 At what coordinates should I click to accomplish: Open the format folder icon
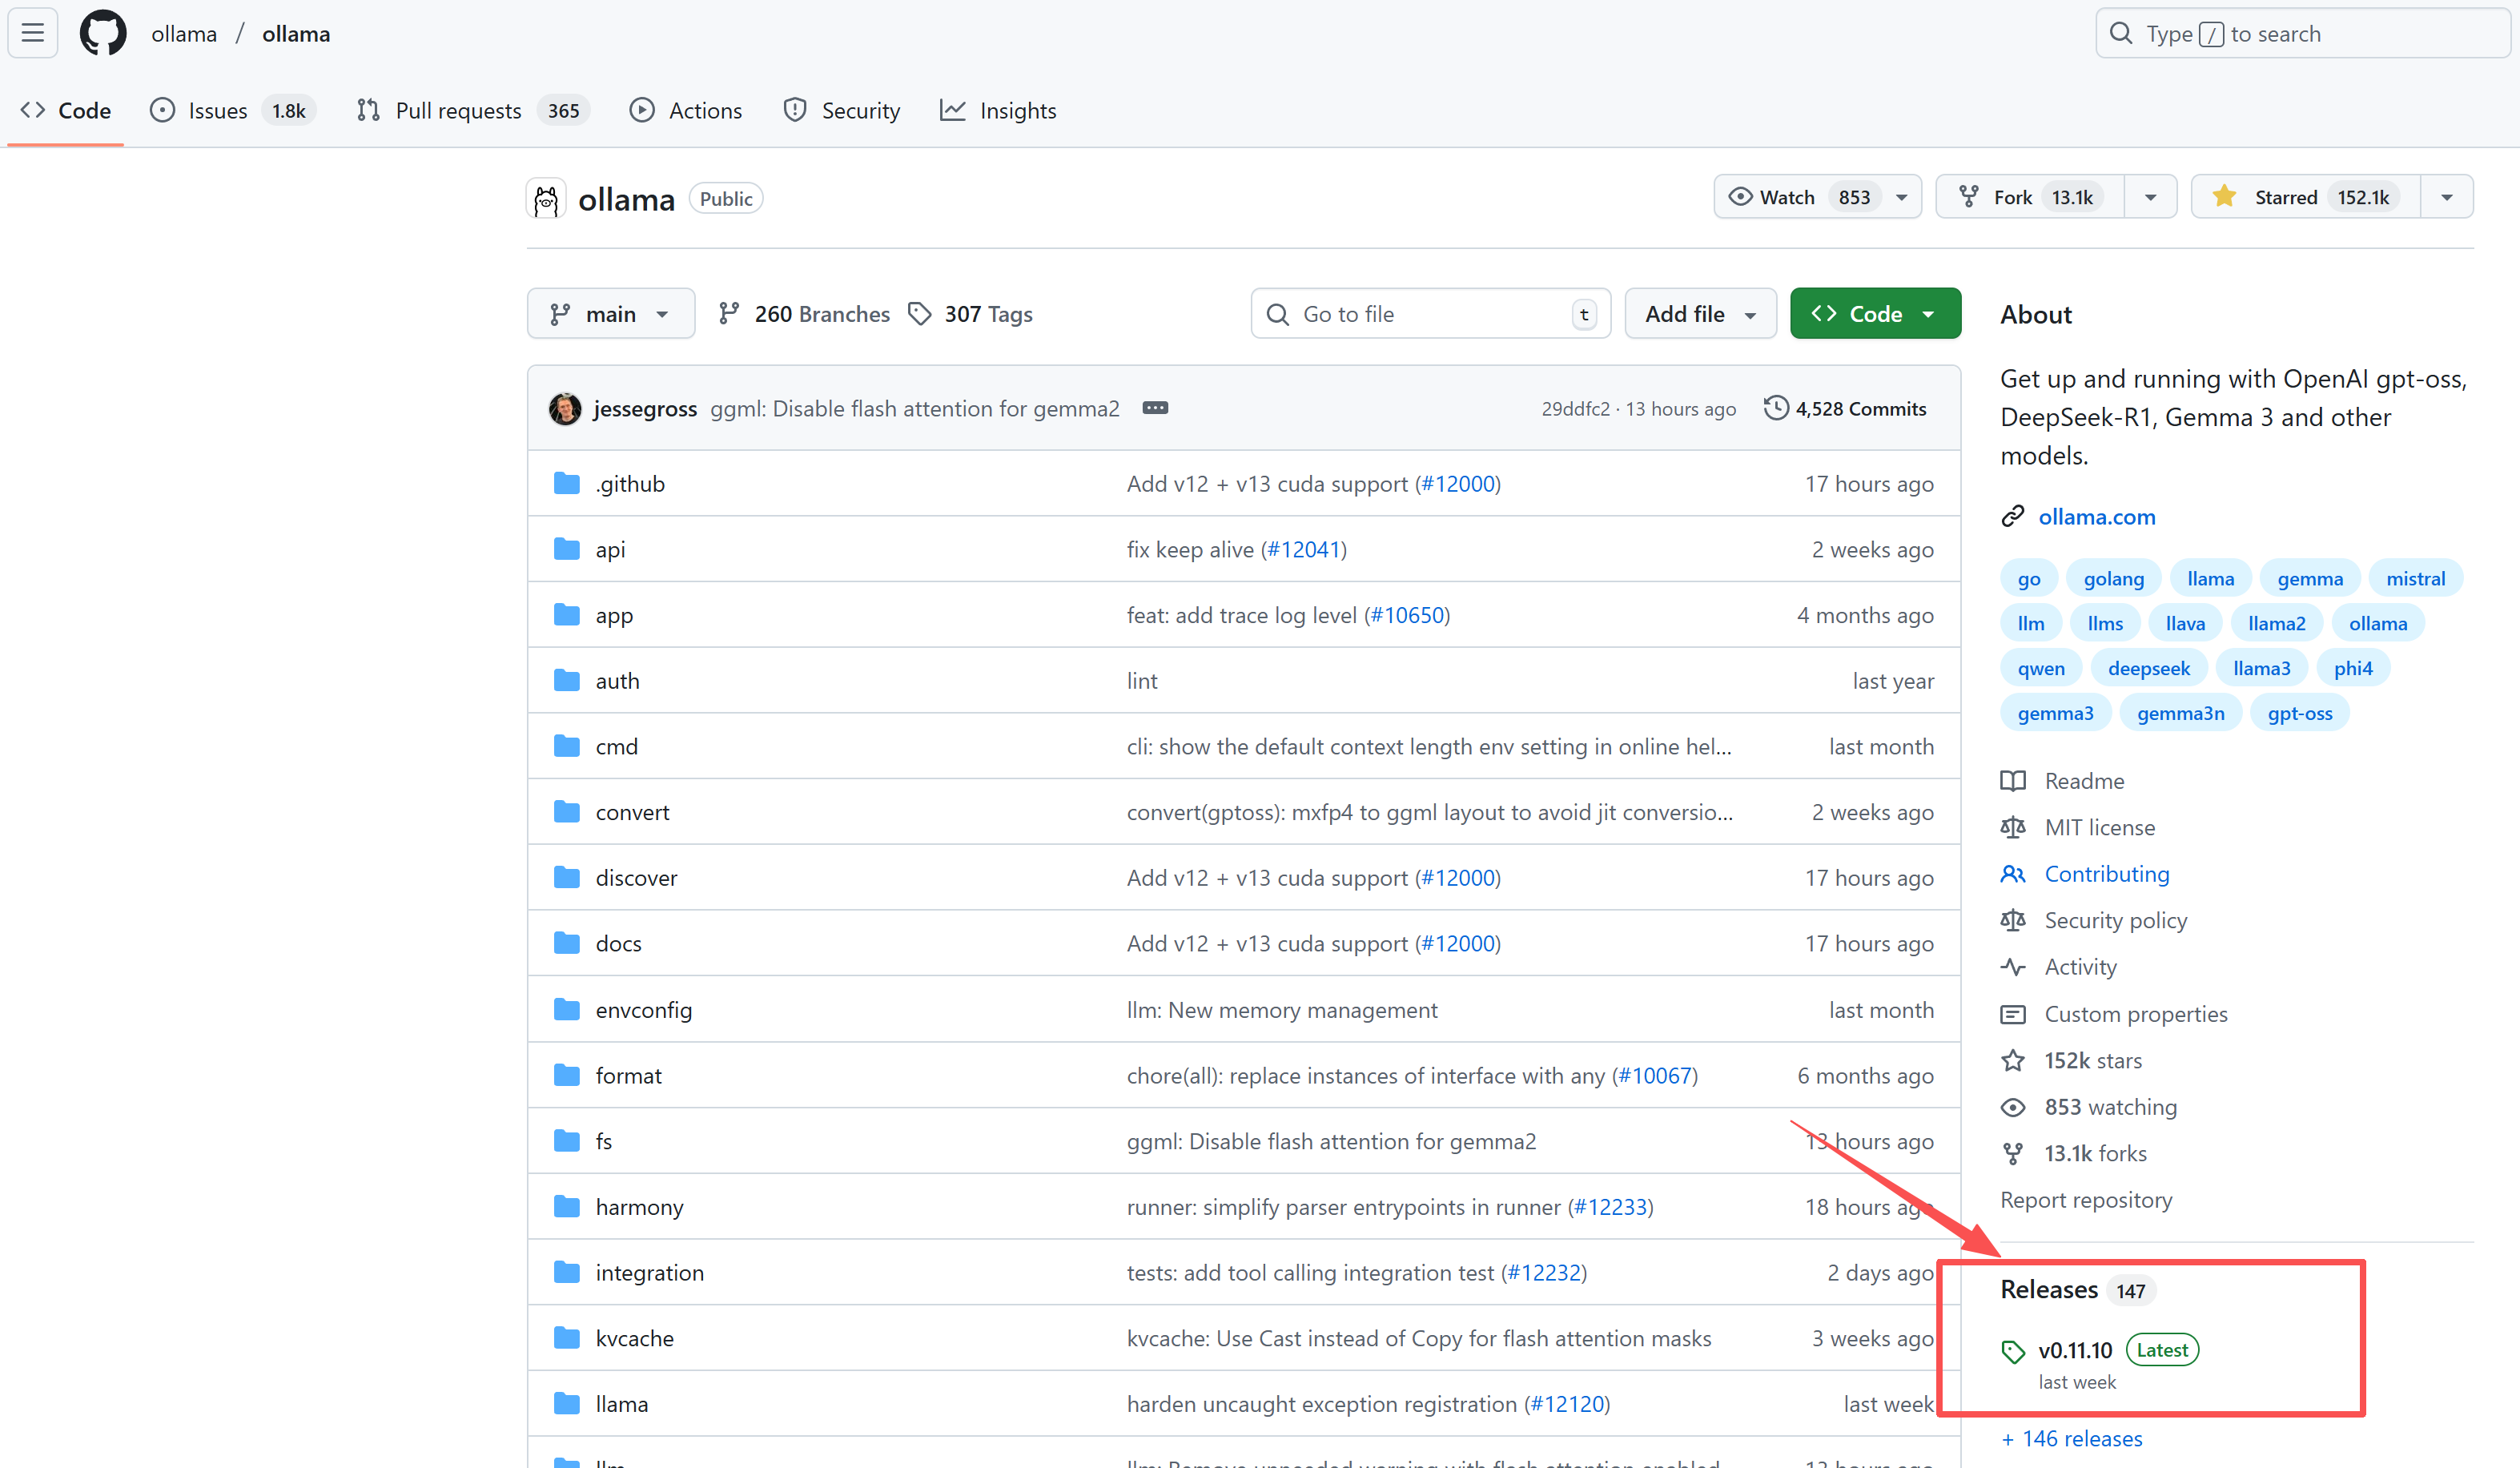pos(567,1076)
